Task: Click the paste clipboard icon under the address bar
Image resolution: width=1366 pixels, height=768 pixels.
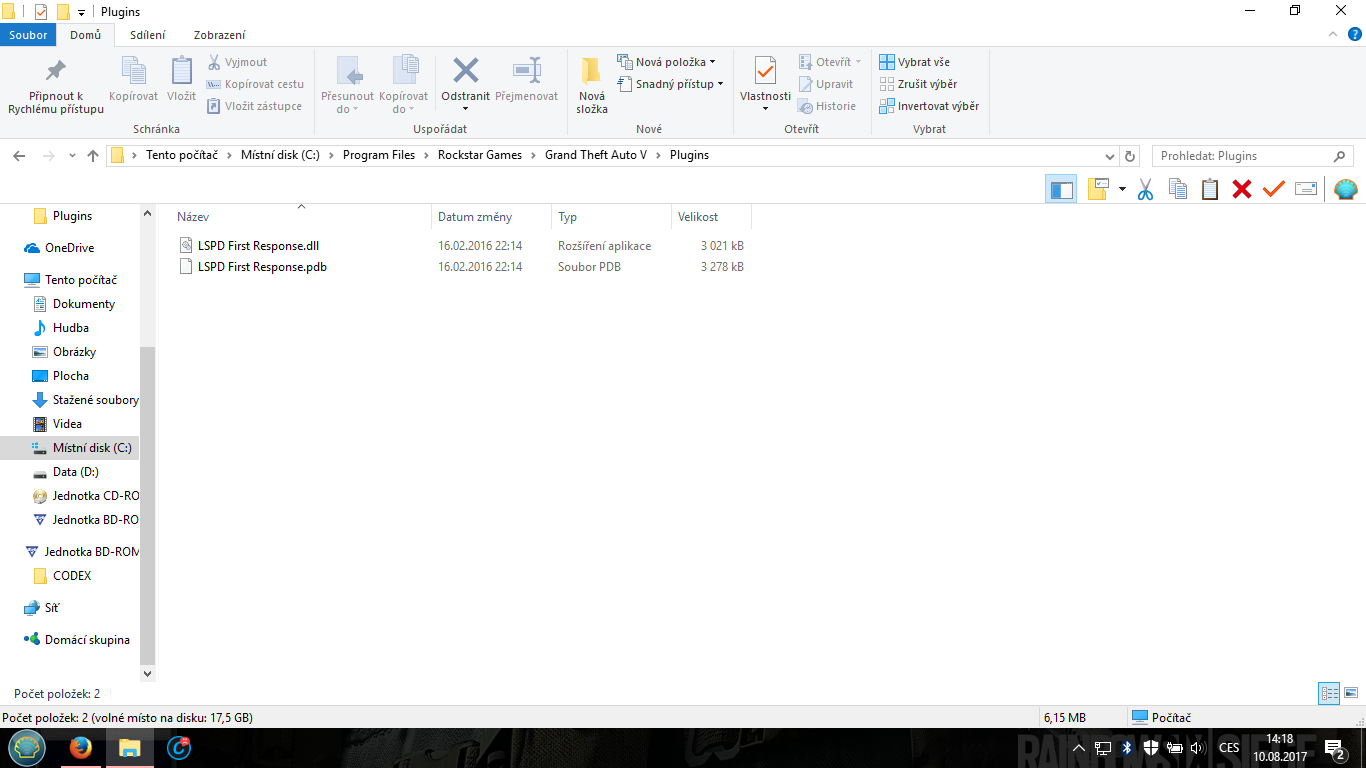Action: click(1210, 189)
